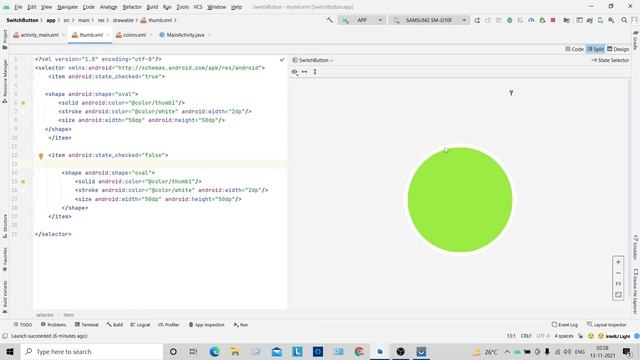
Task: Open the APP run configuration dropdown
Action: click(362, 20)
